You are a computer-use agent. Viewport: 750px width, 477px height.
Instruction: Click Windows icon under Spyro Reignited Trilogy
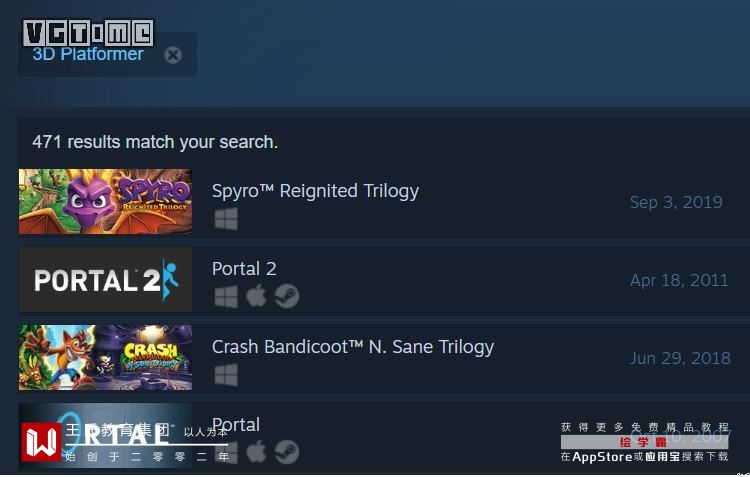(226, 219)
